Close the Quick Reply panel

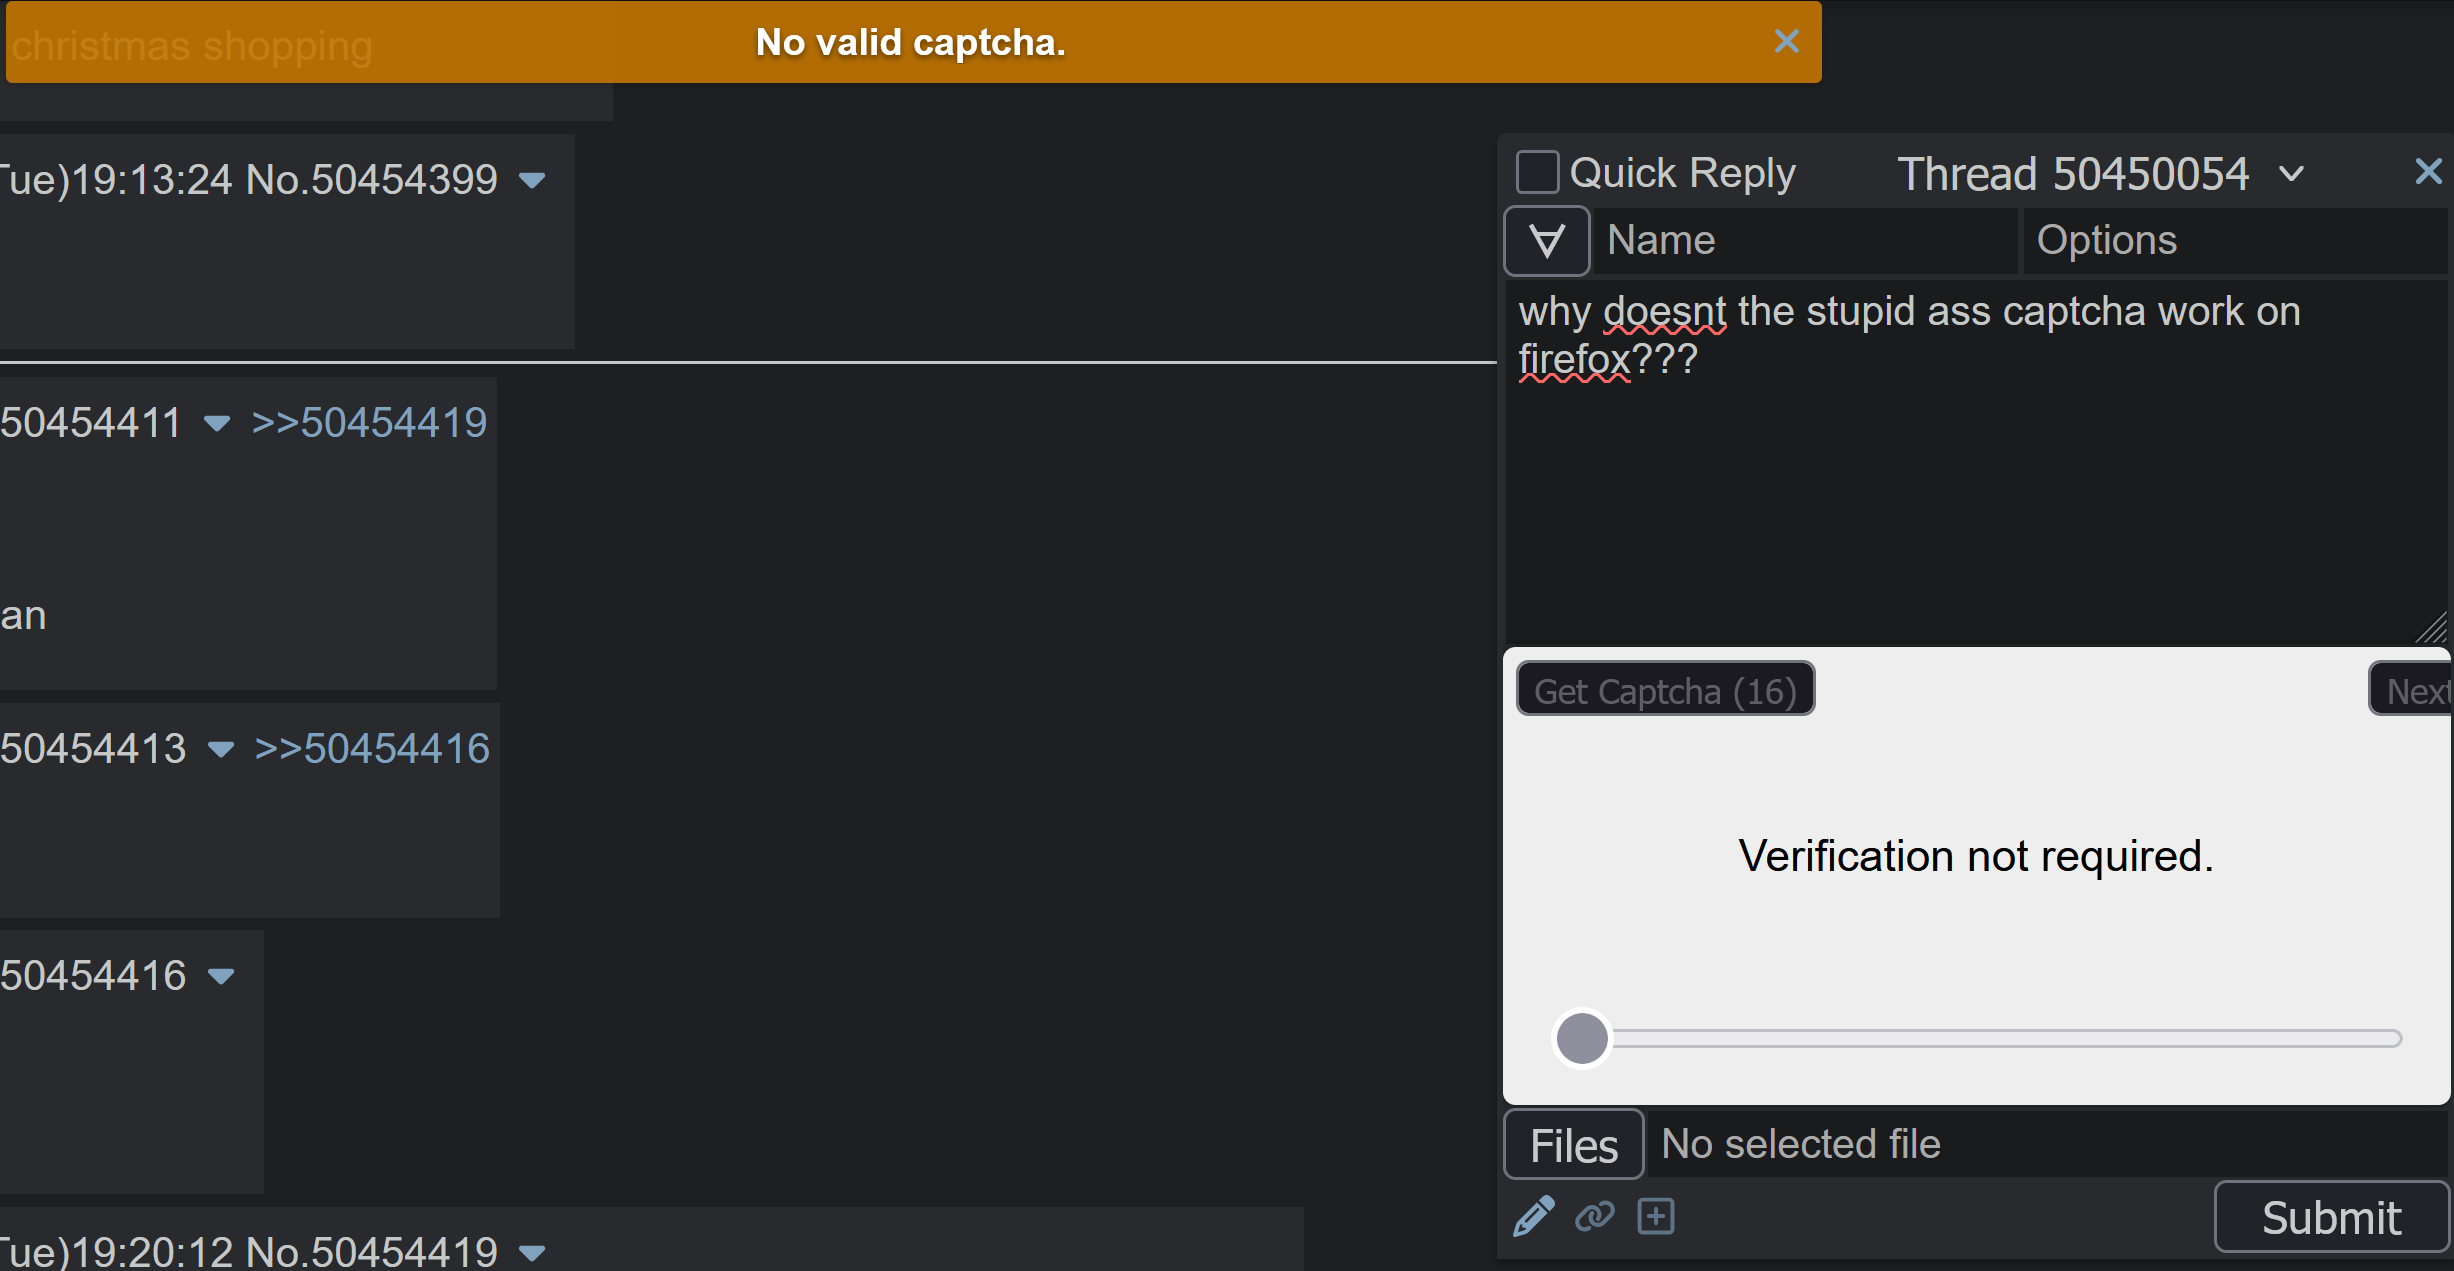pyautogui.click(x=2428, y=172)
